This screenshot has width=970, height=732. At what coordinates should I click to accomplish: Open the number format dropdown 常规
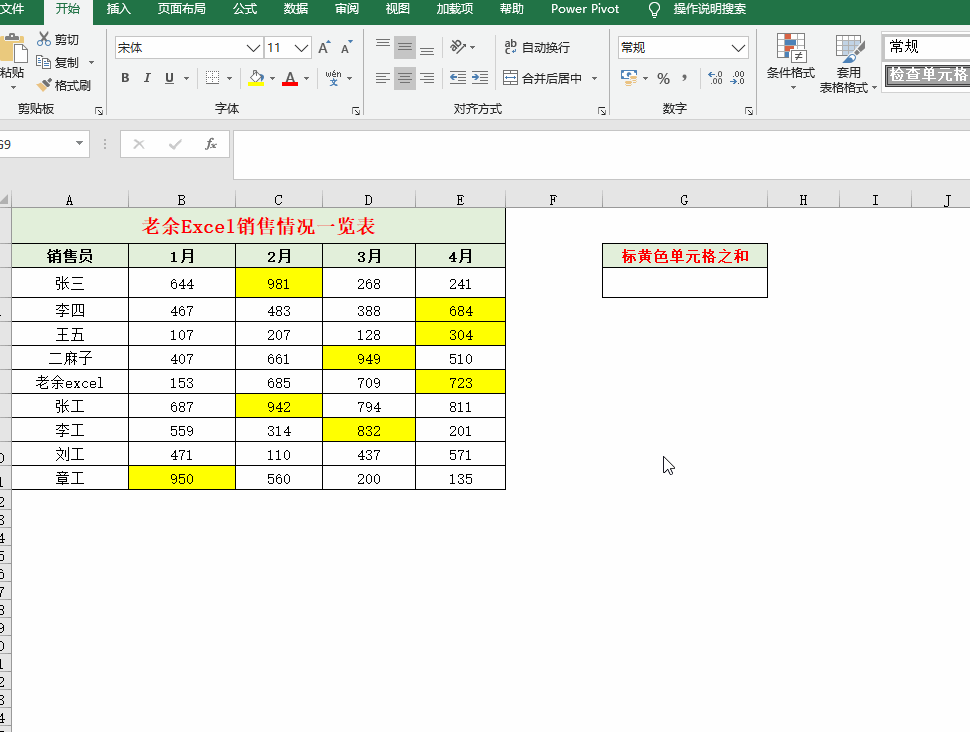click(738, 48)
